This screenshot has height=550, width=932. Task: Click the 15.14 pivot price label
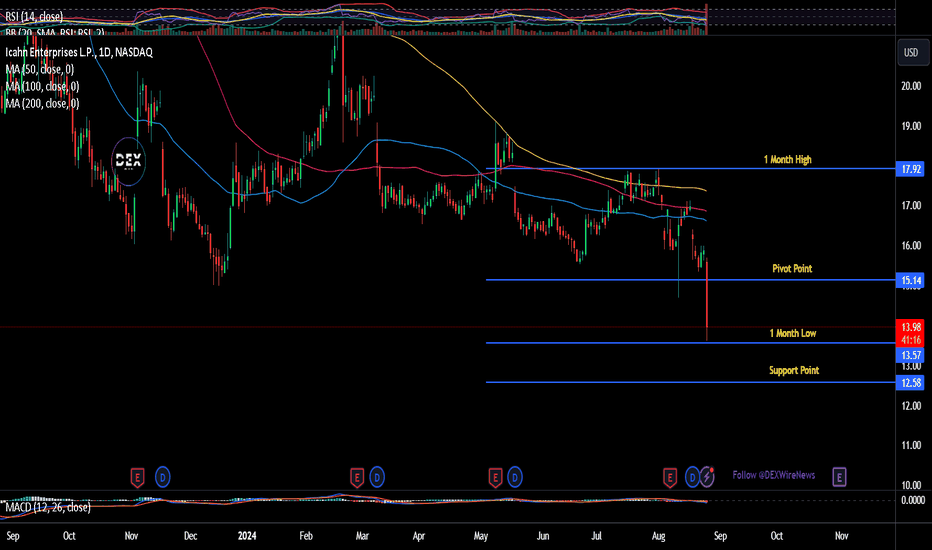click(x=911, y=281)
